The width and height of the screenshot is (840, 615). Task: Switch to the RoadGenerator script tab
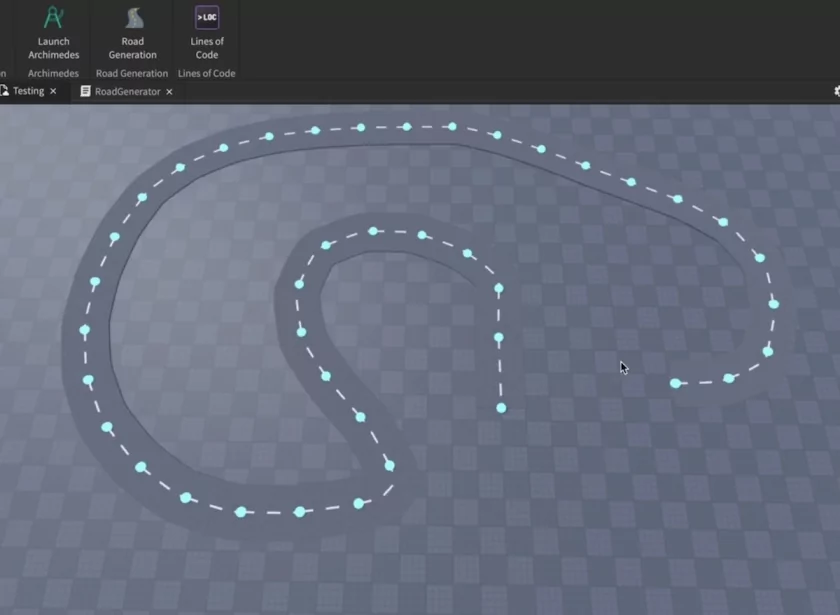tap(127, 91)
